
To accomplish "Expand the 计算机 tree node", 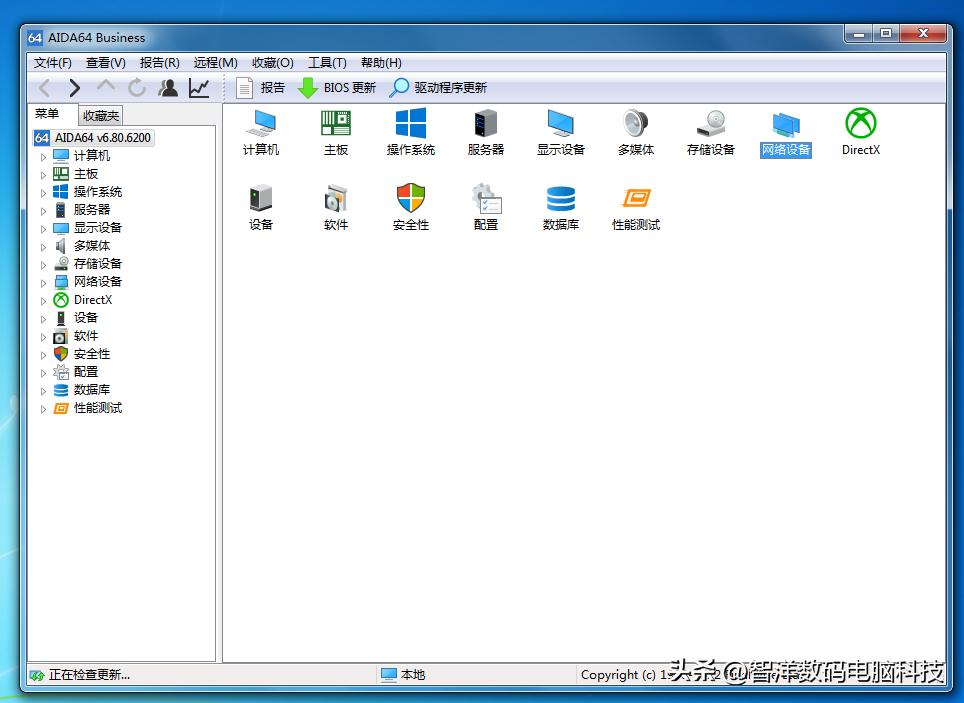I will (43, 156).
